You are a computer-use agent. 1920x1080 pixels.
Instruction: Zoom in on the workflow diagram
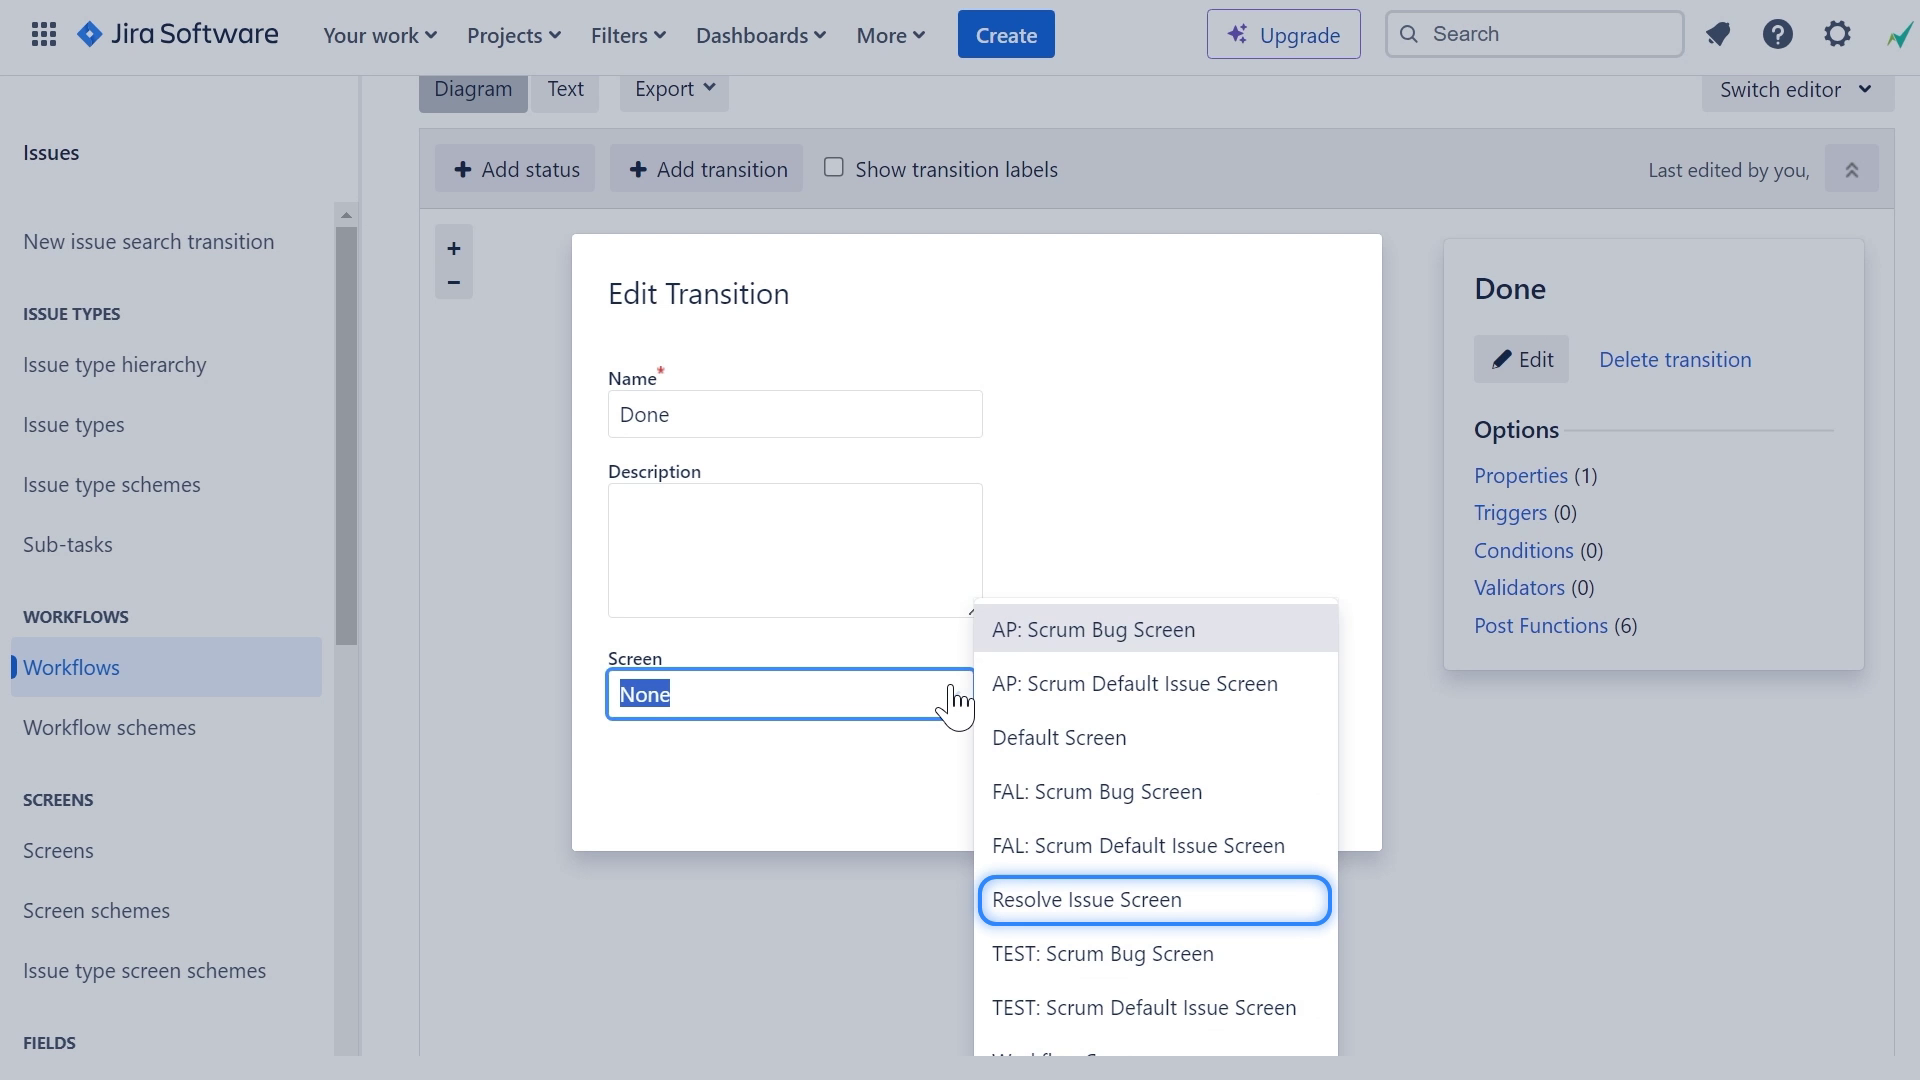click(454, 248)
